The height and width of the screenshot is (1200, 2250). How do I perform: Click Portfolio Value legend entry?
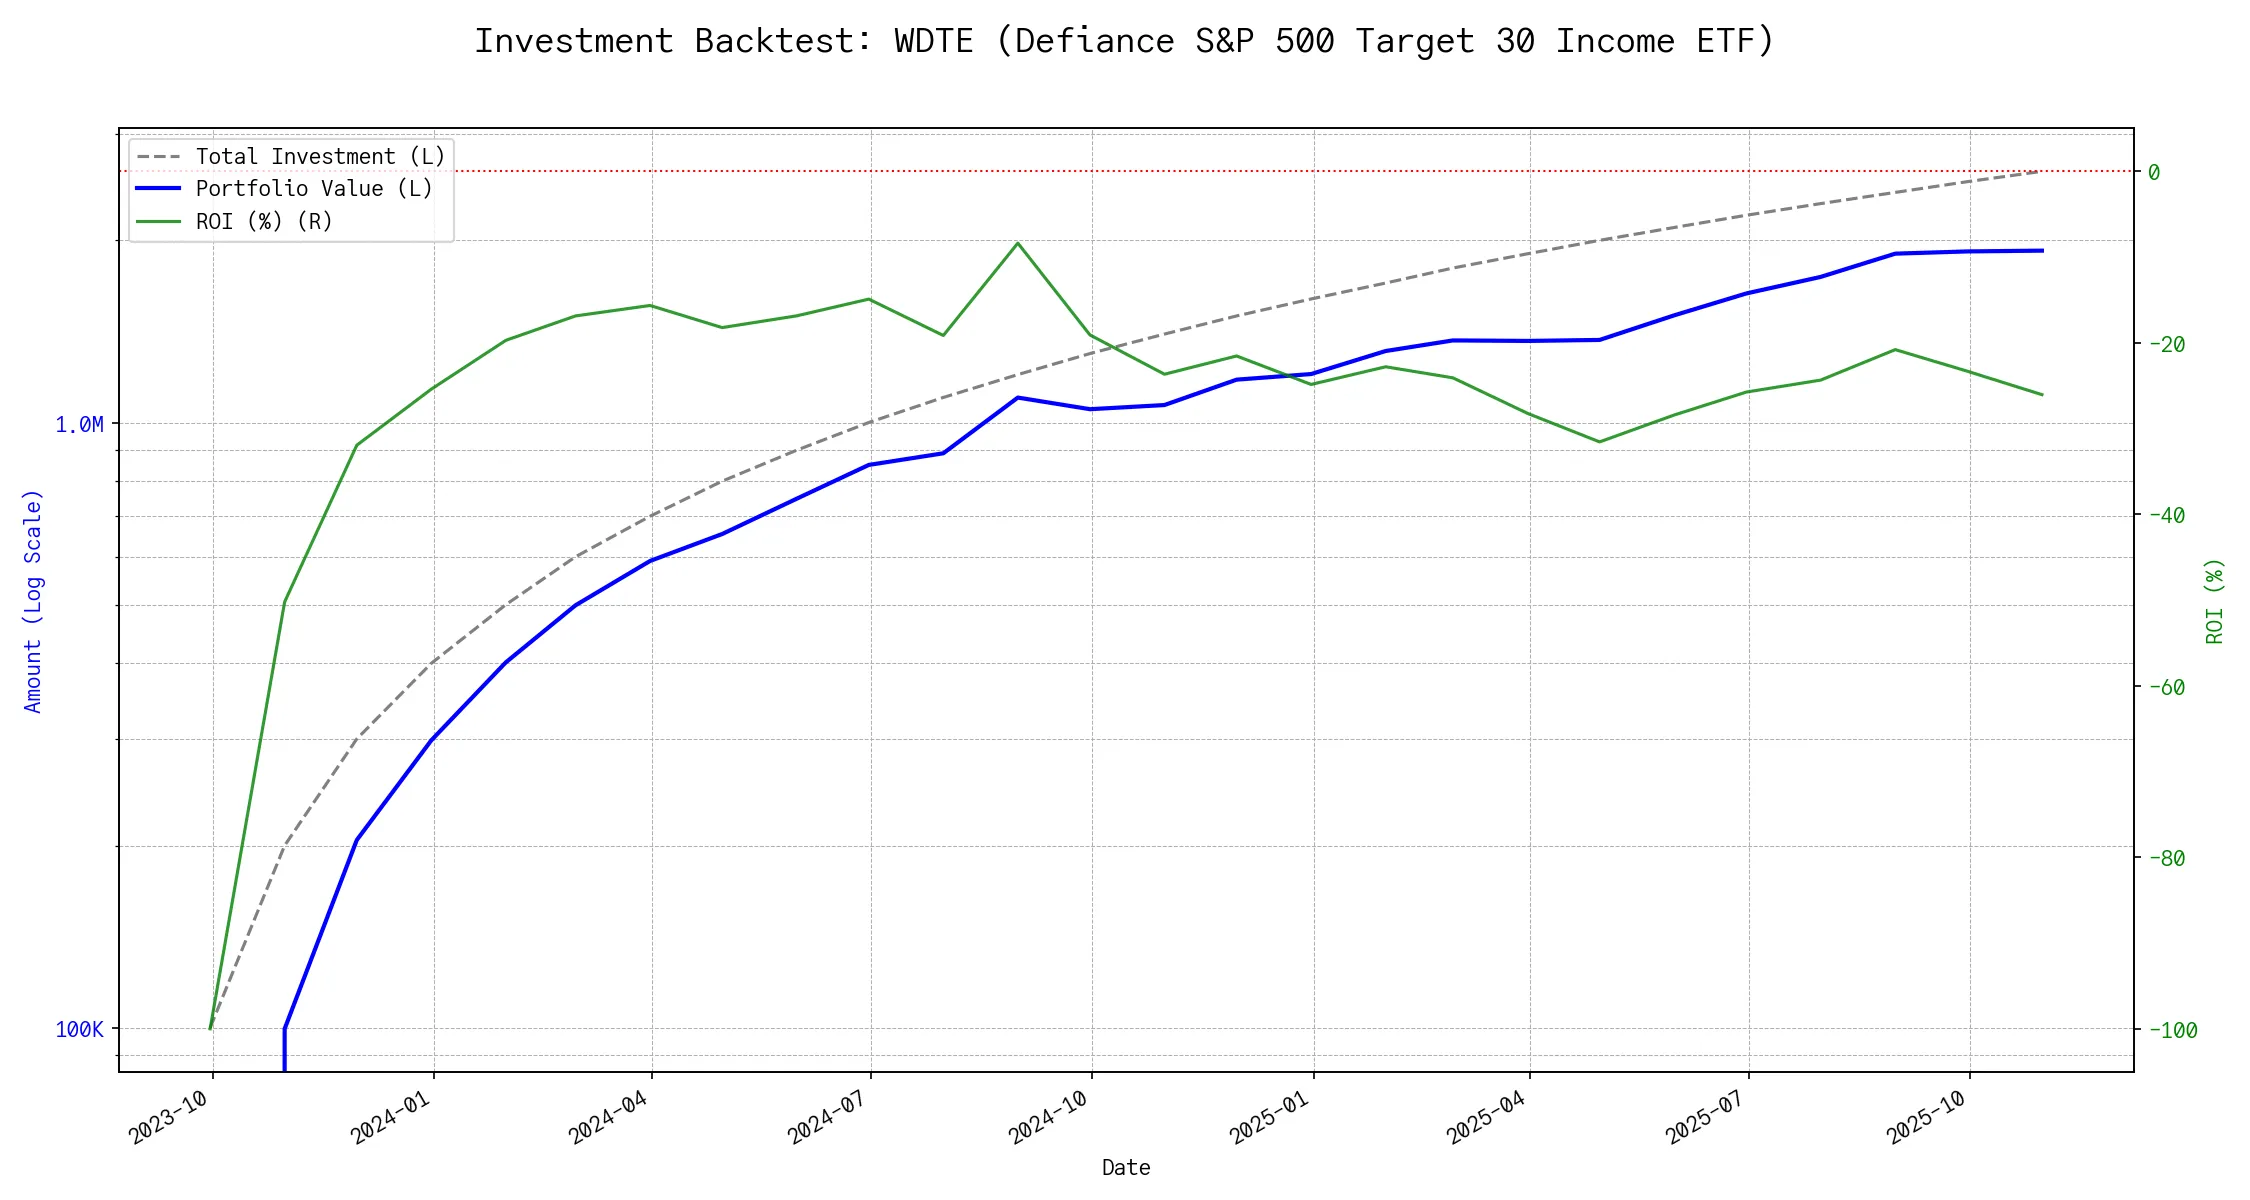coord(314,189)
